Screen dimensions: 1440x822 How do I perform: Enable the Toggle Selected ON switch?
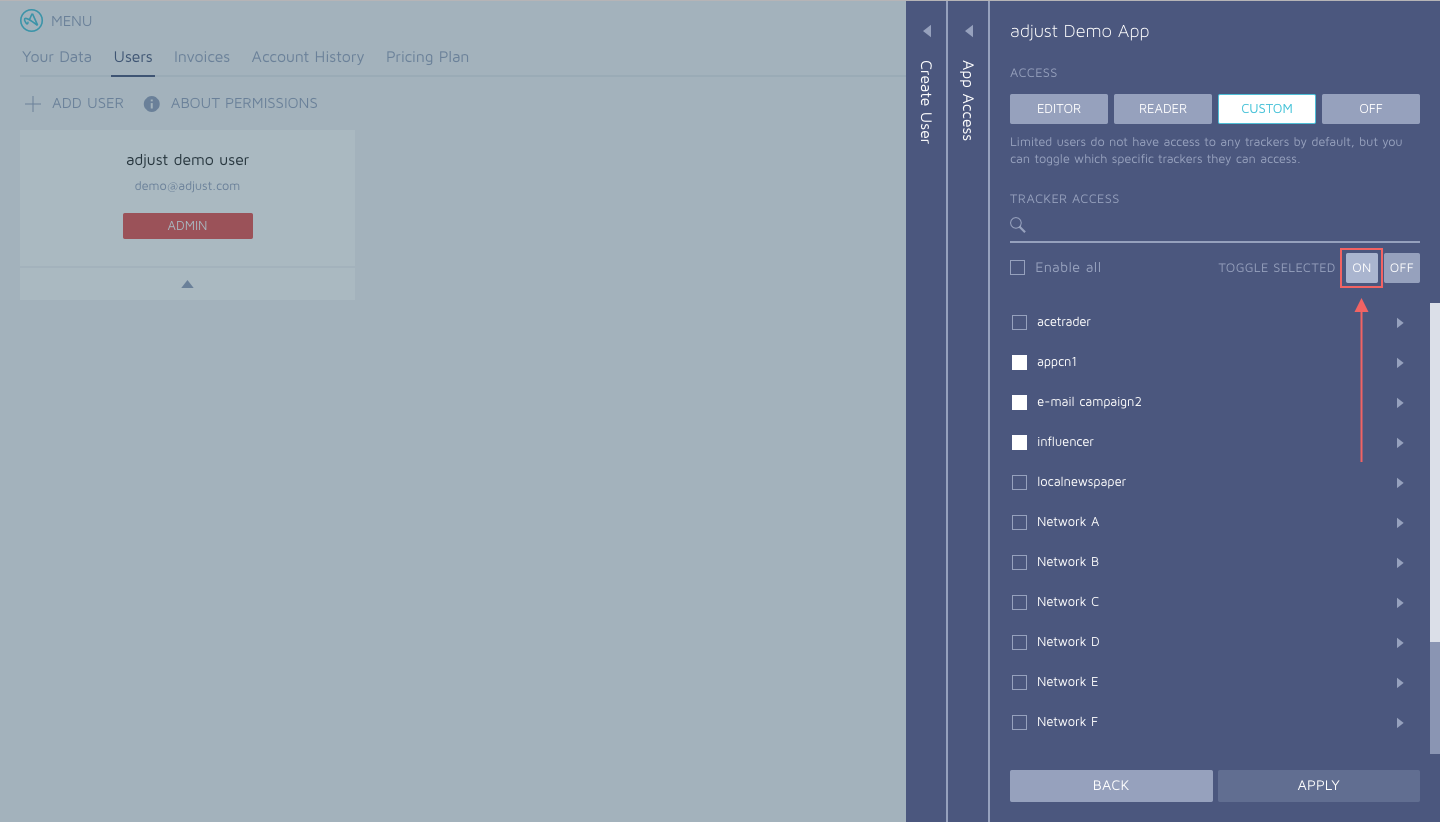1361,267
